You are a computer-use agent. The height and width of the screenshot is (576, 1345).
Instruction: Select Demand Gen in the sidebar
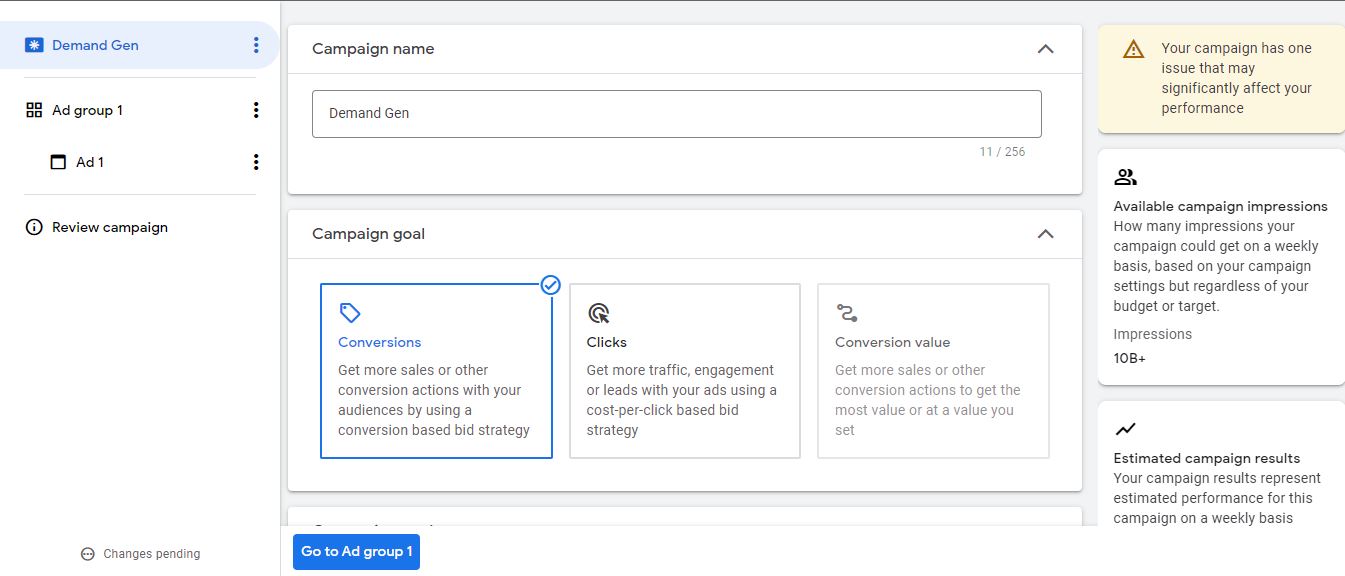(95, 45)
